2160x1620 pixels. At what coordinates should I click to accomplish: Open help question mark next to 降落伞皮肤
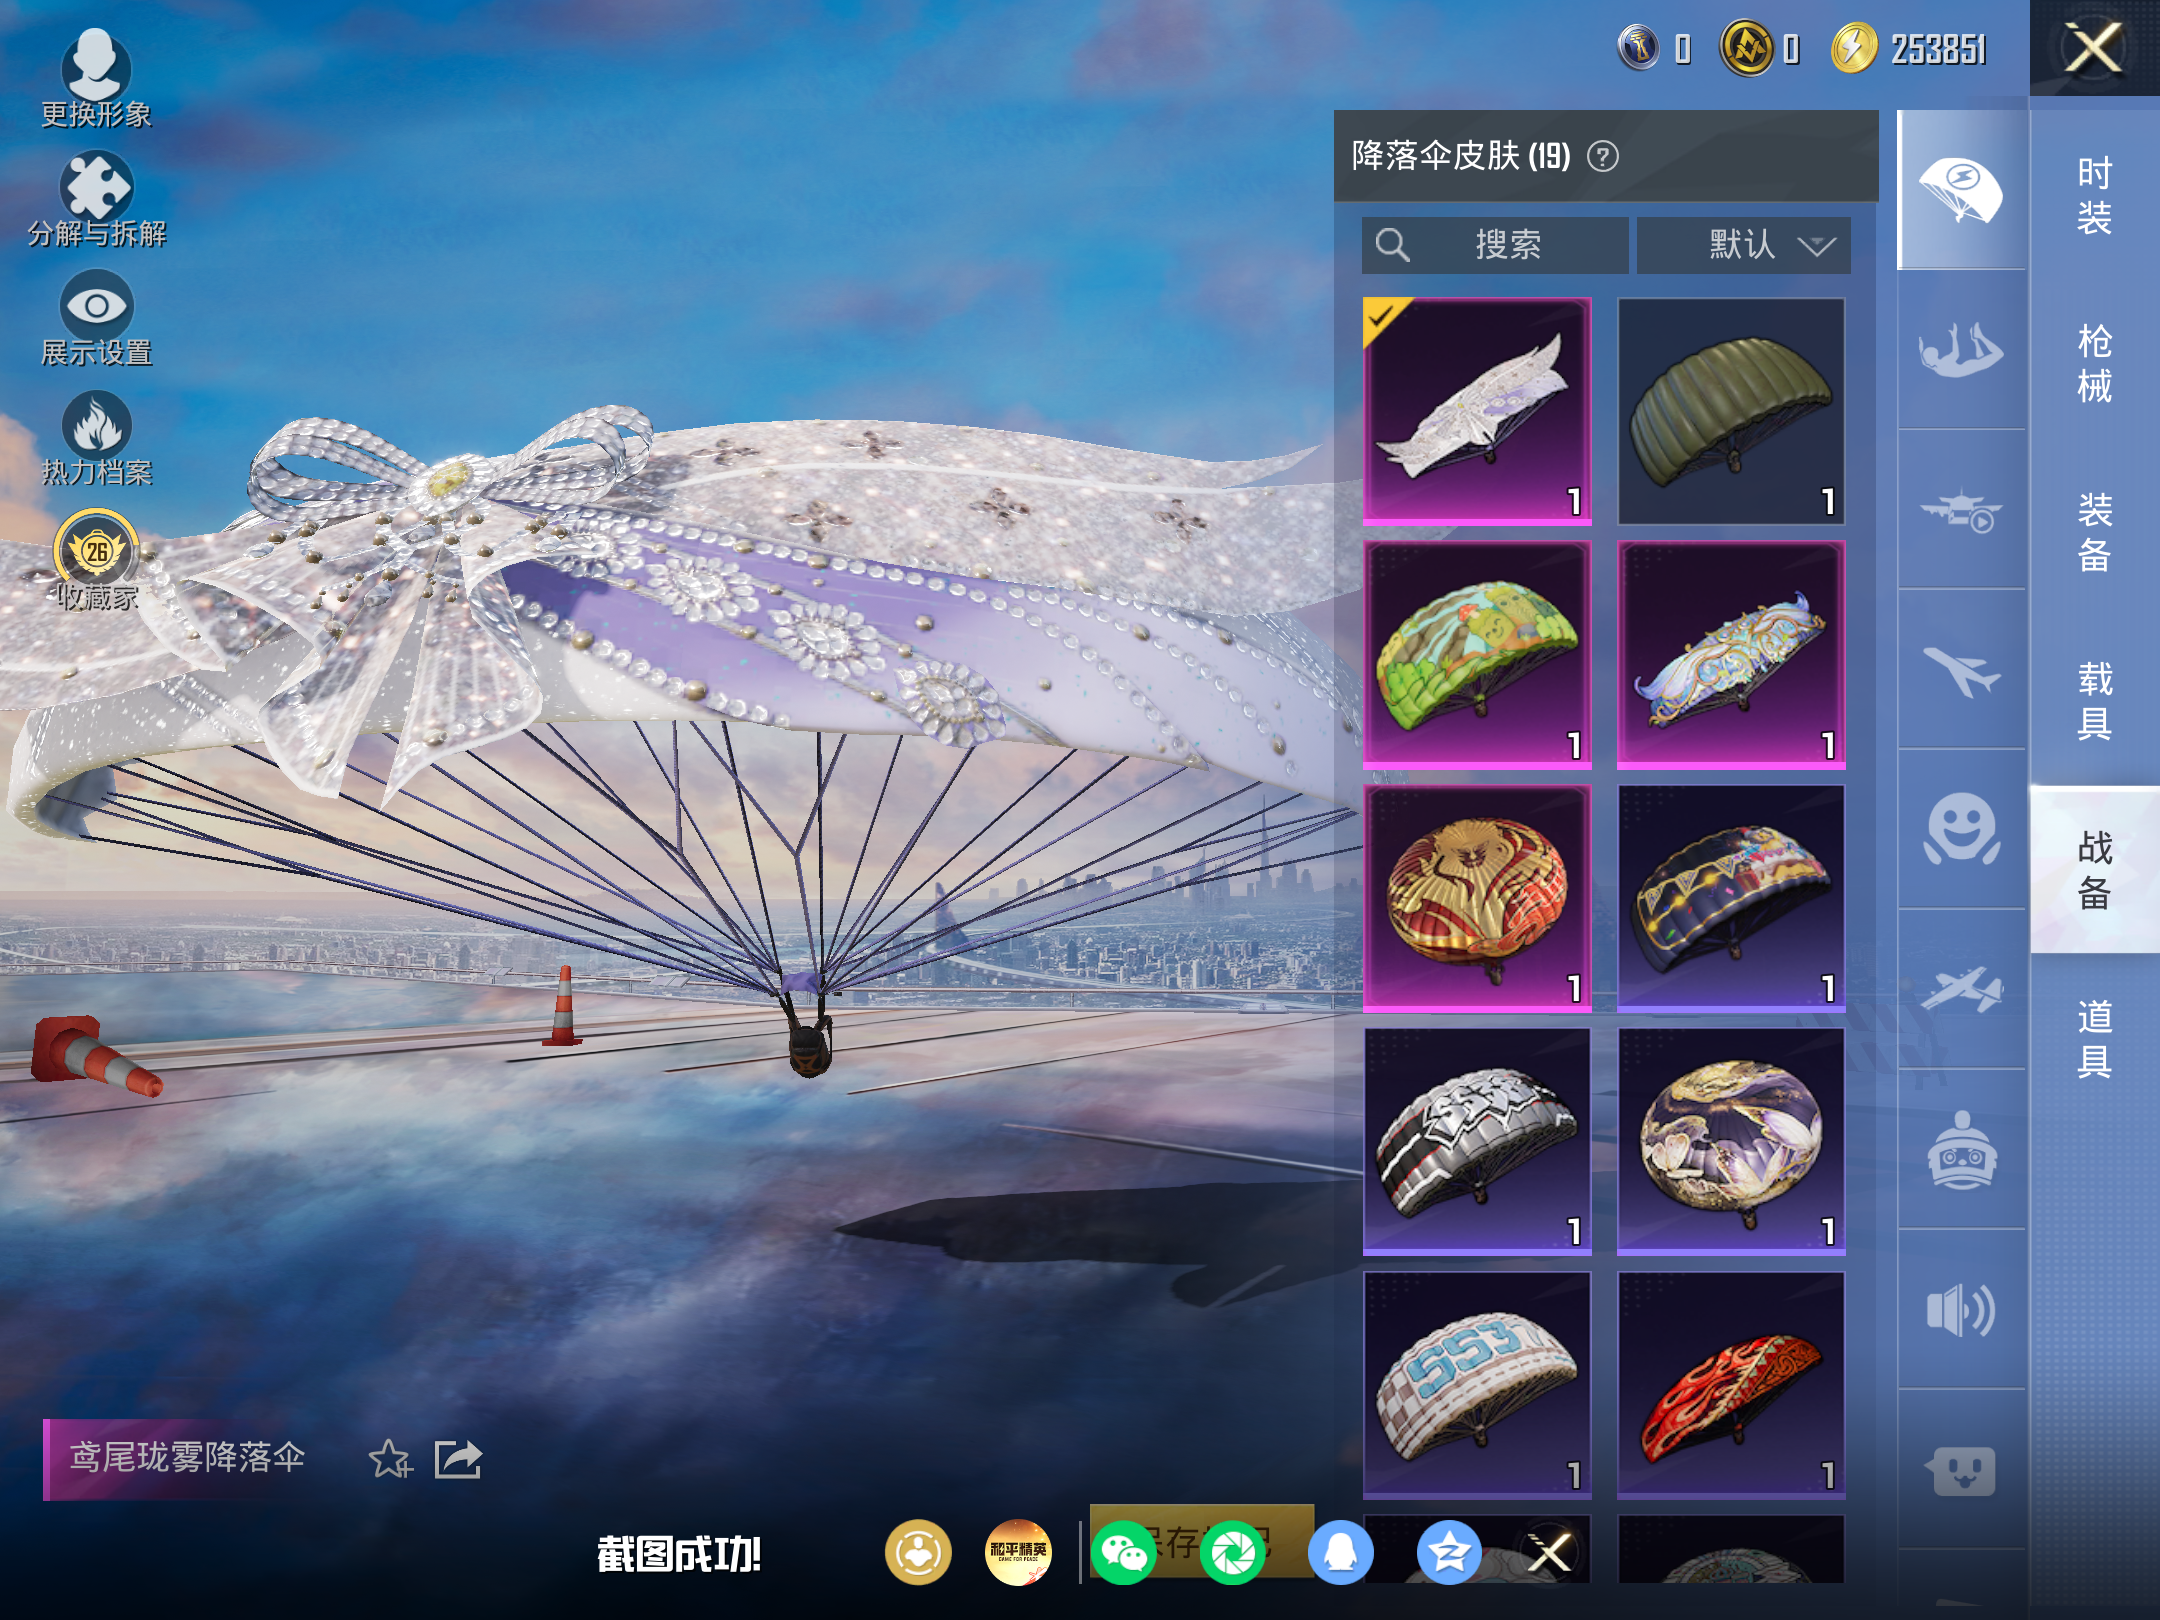[1603, 157]
